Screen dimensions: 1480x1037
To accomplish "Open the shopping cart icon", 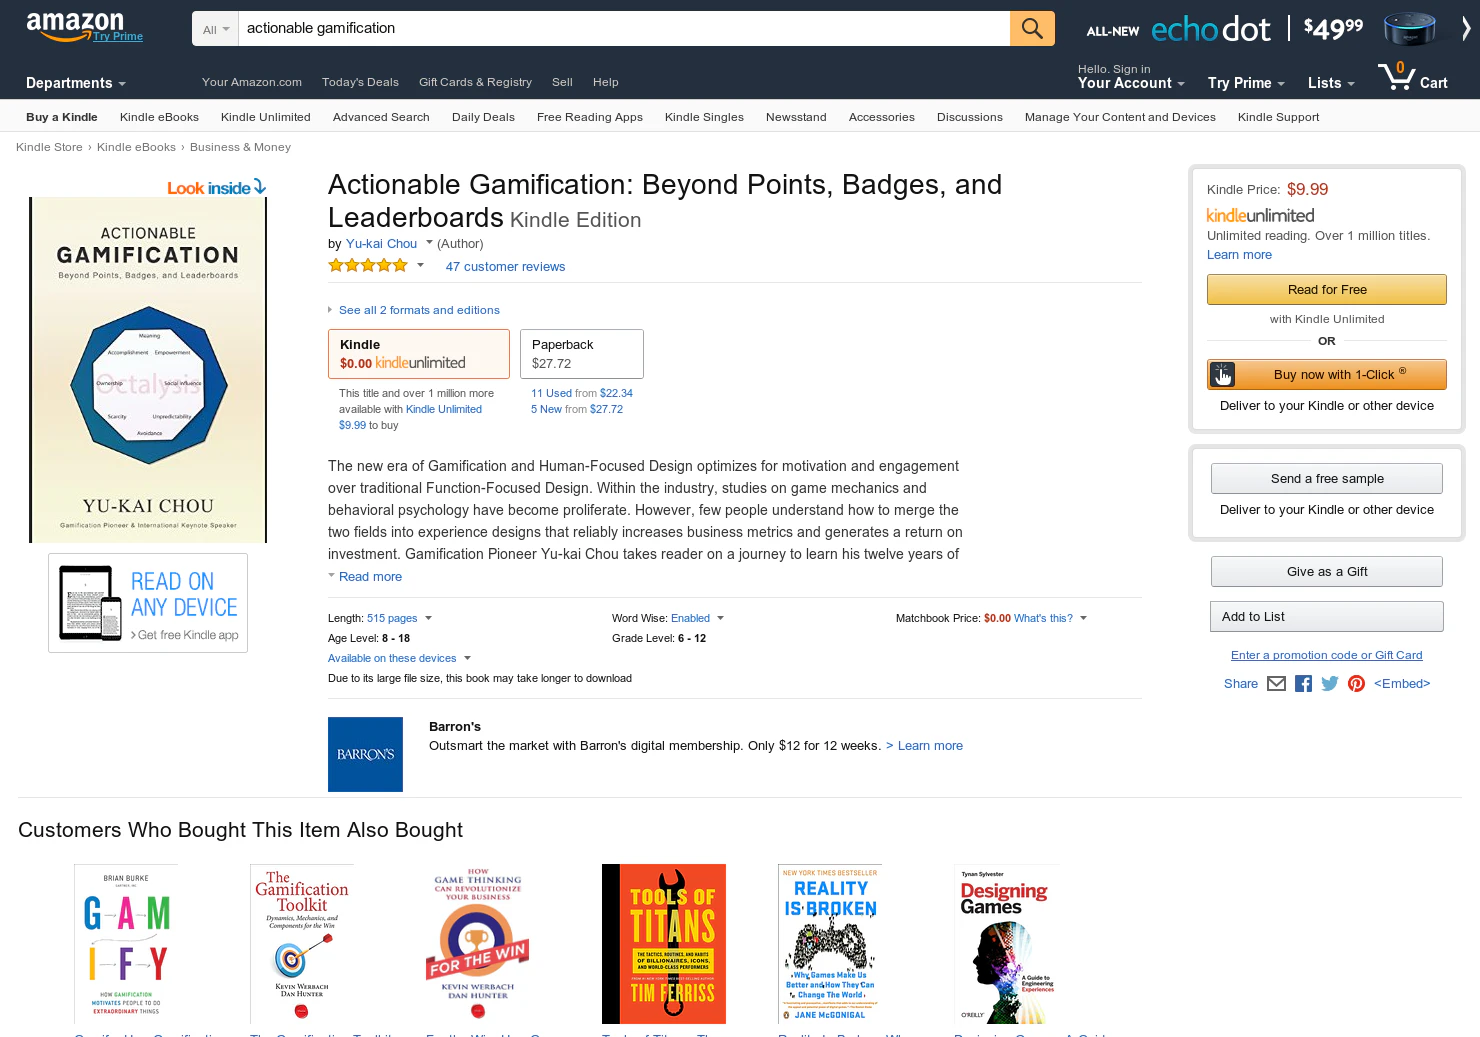I will (1412, 77).
